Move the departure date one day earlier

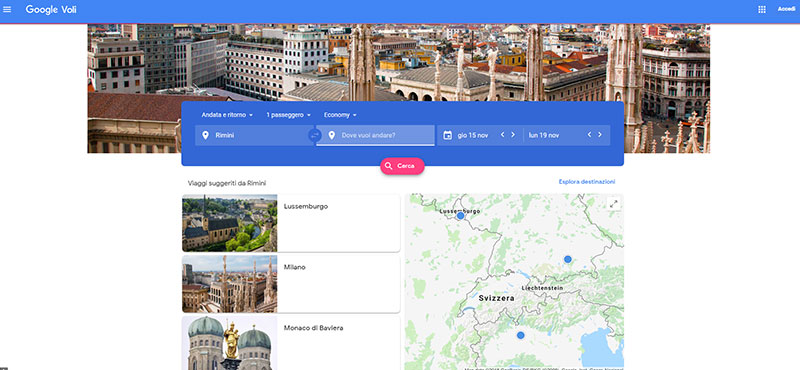(502, 135)
